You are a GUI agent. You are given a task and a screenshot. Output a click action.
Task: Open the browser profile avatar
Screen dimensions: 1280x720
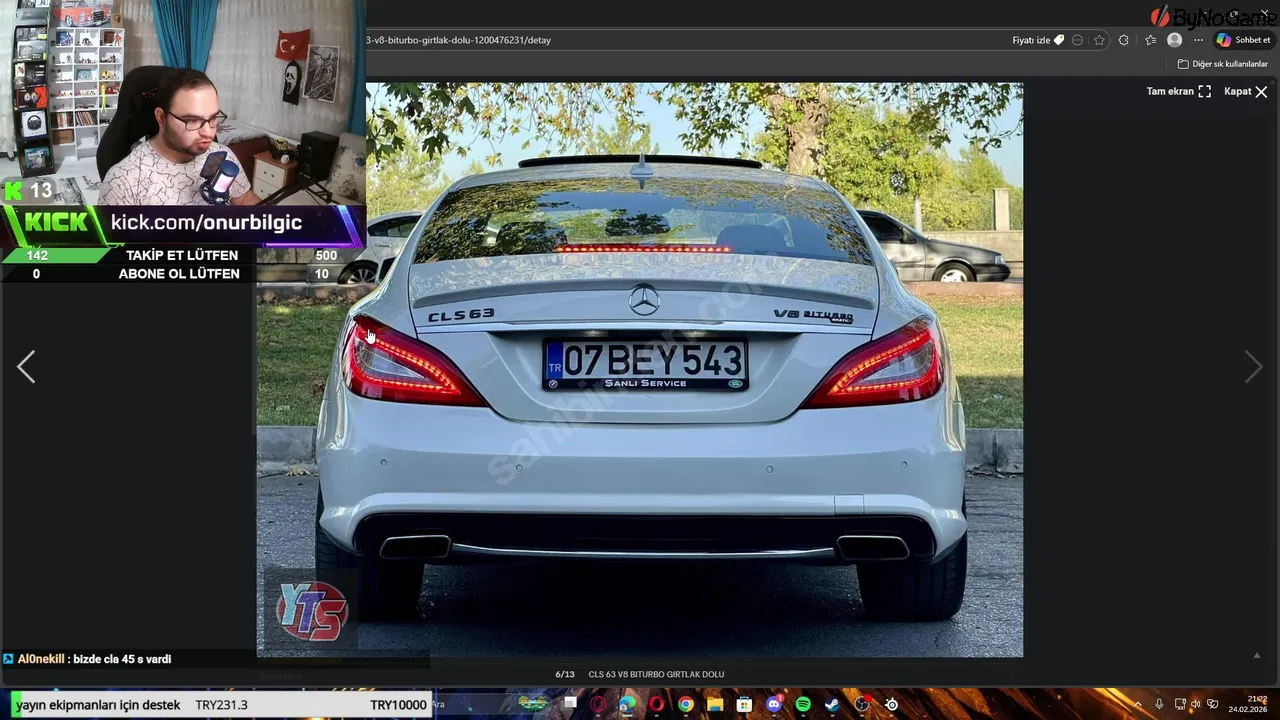pyautogui.click(x=1174, y=40)
